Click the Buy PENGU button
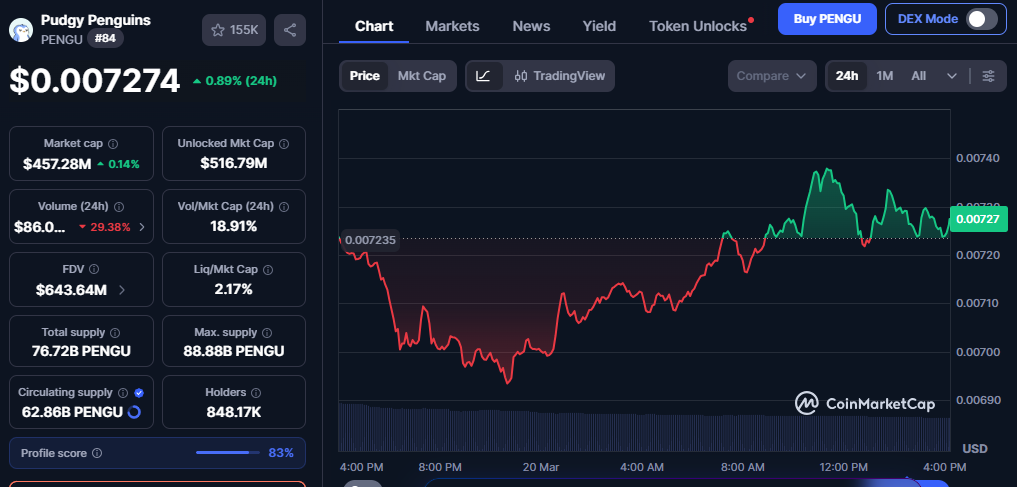1017x487 pixels. (x=827, y=19)
